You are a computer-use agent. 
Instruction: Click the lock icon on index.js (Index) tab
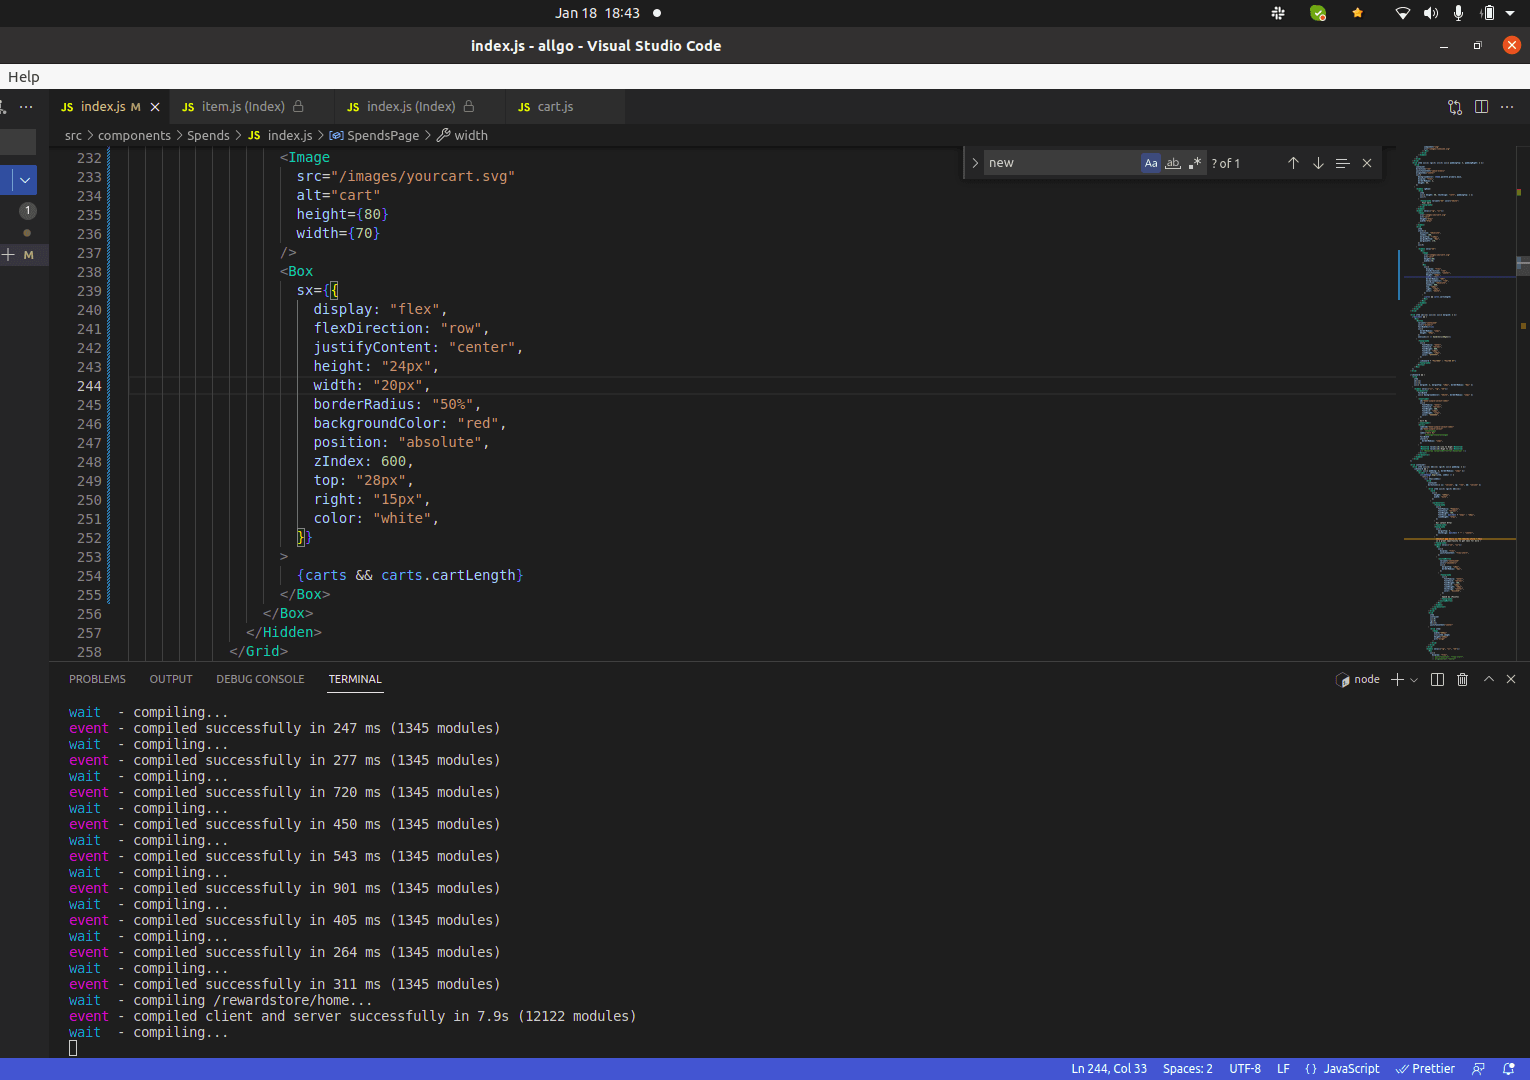469,106
